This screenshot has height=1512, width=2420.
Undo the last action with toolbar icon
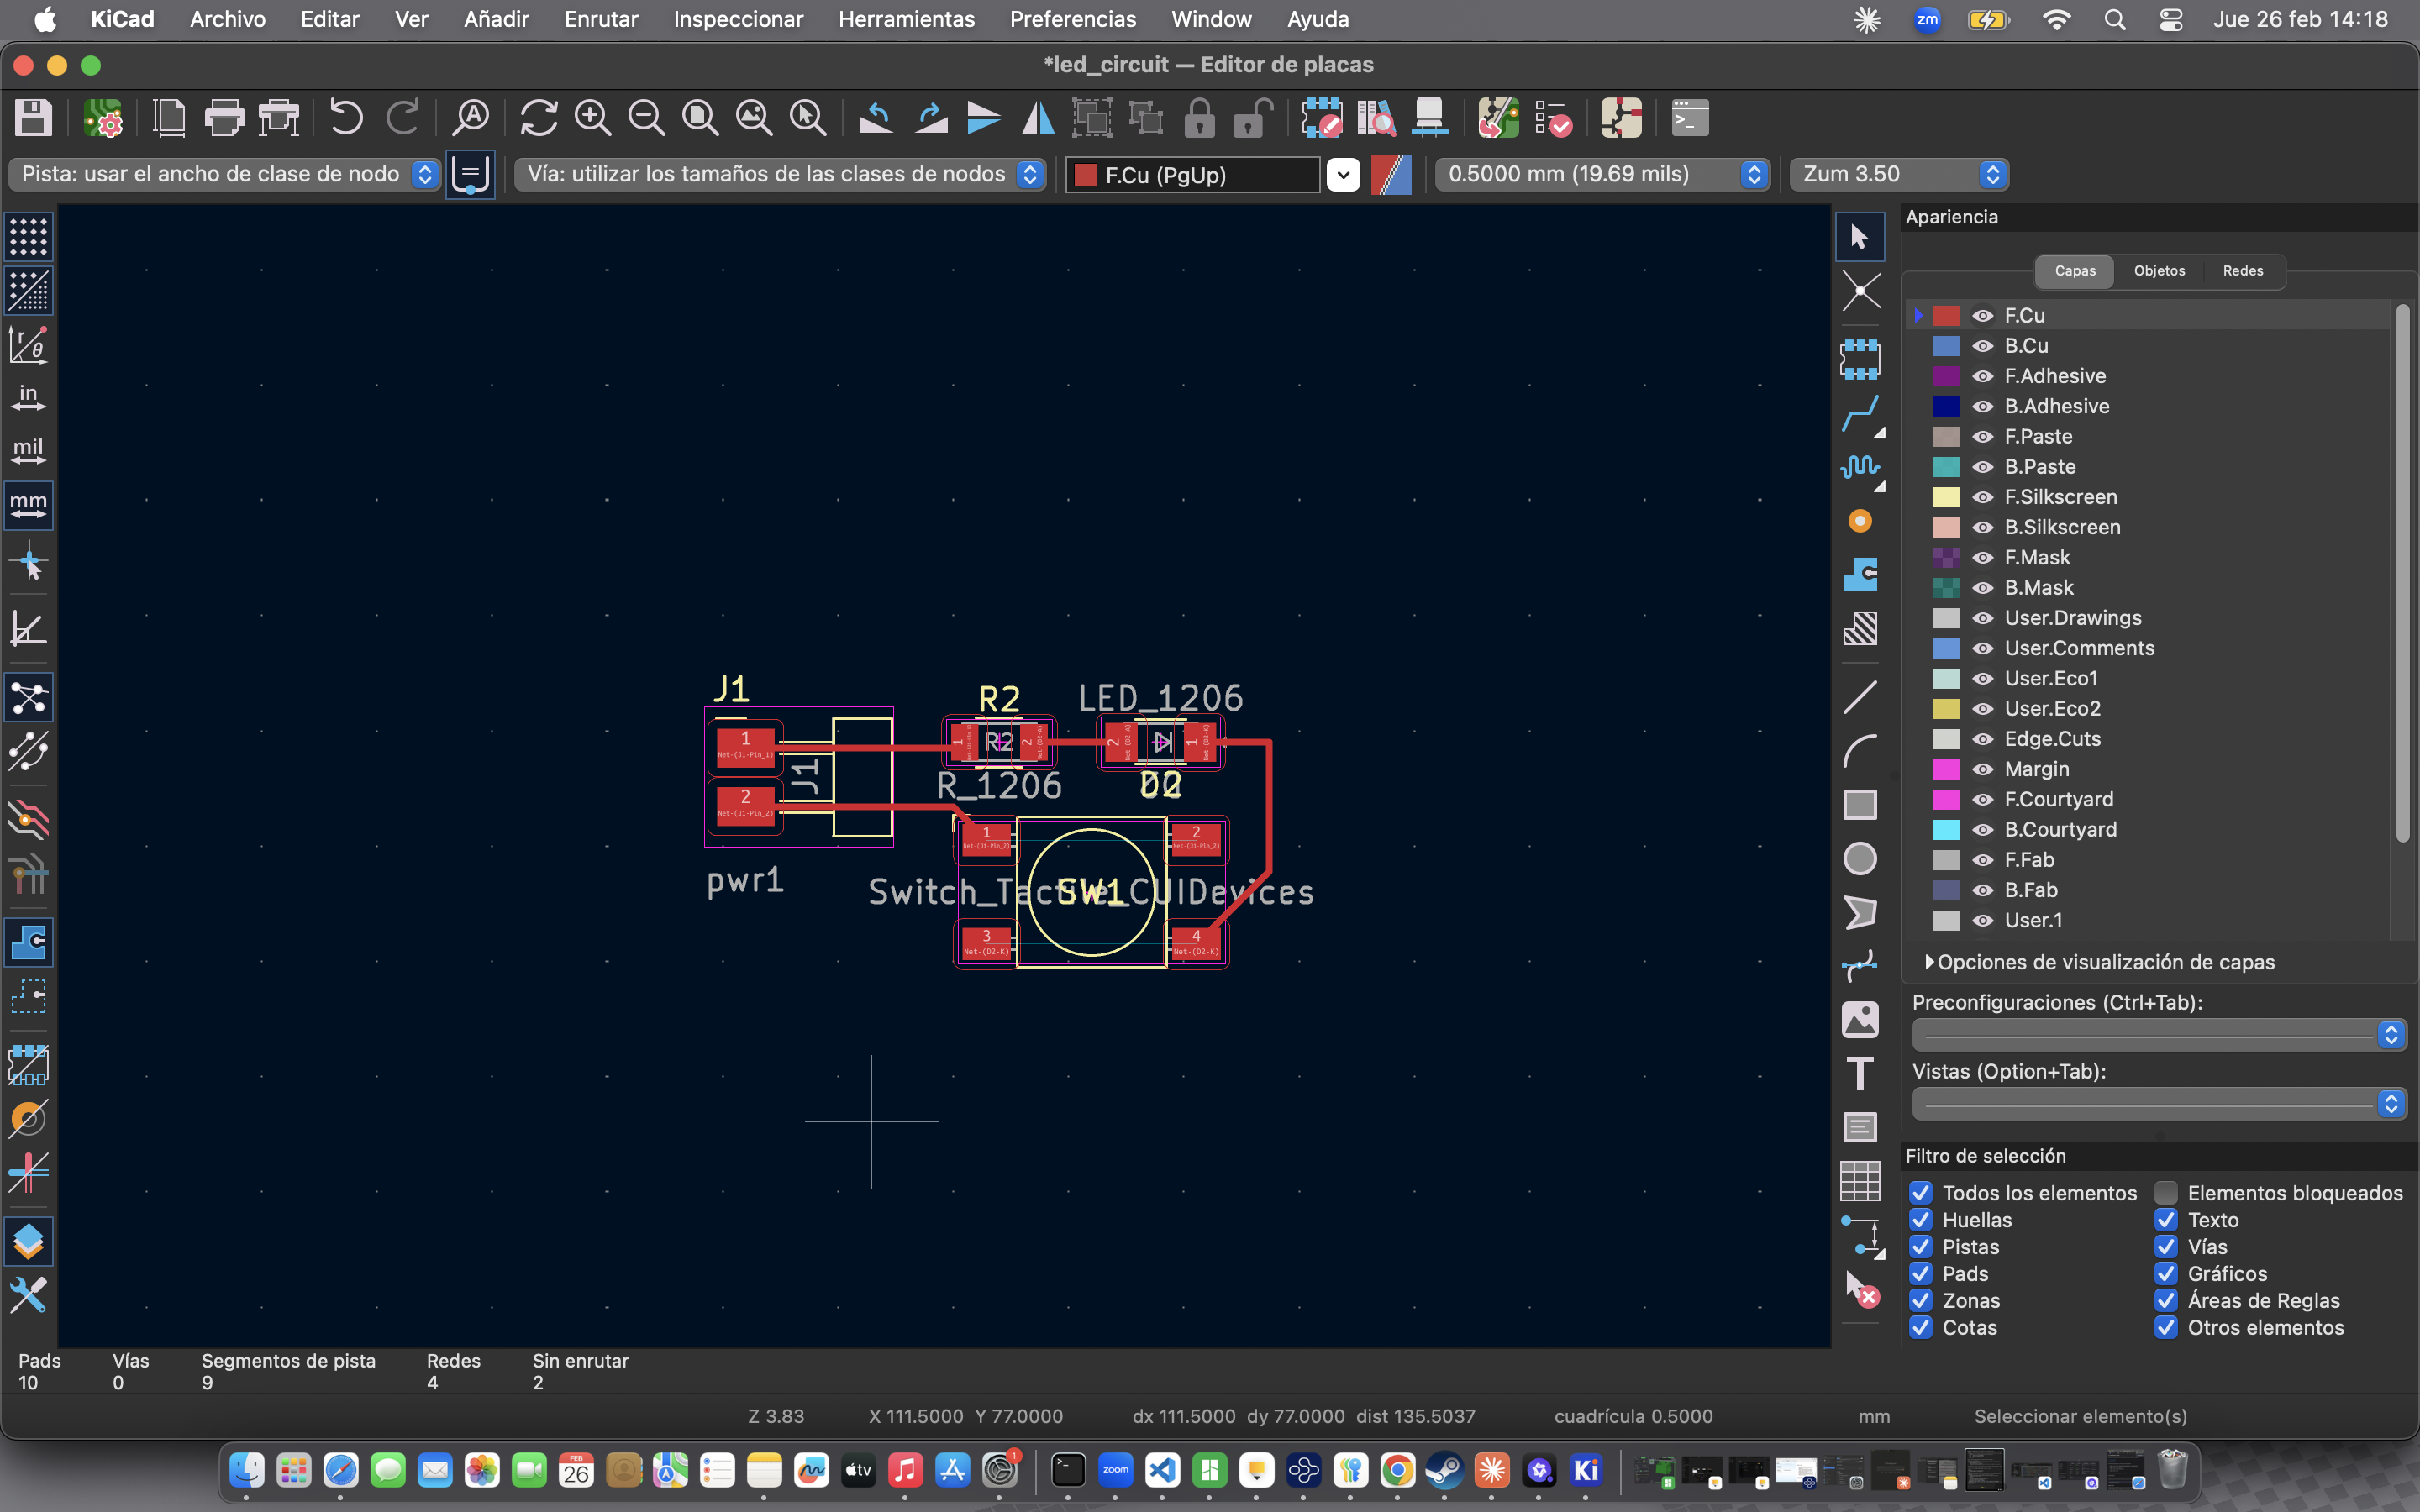point(345,117)
